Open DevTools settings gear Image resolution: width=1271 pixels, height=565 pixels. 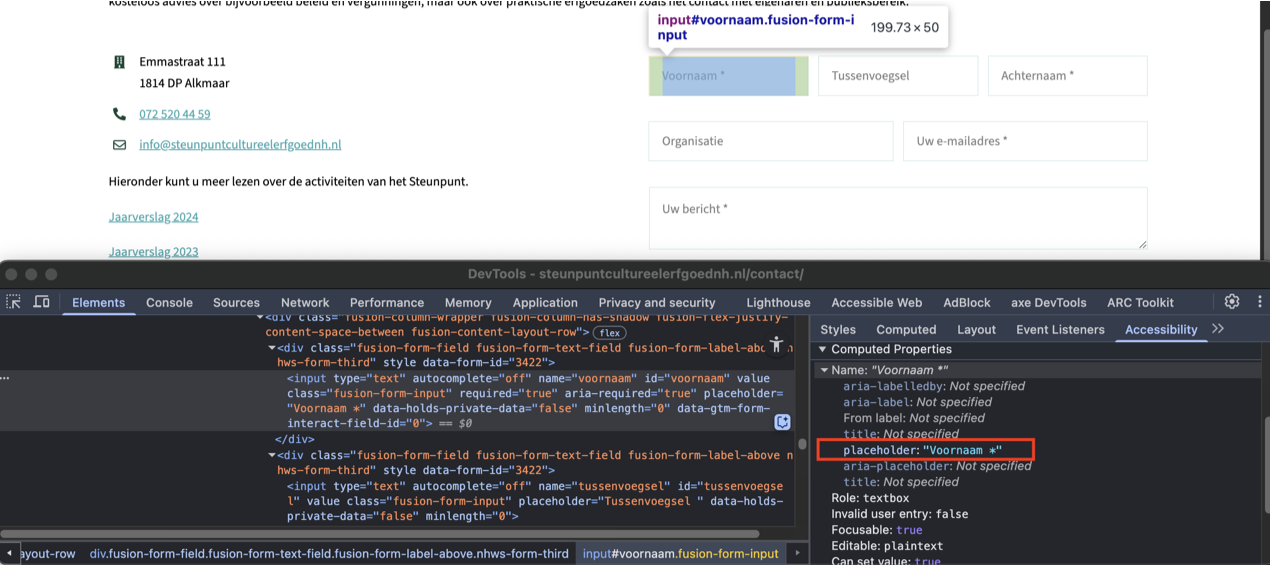[1232, 302]
